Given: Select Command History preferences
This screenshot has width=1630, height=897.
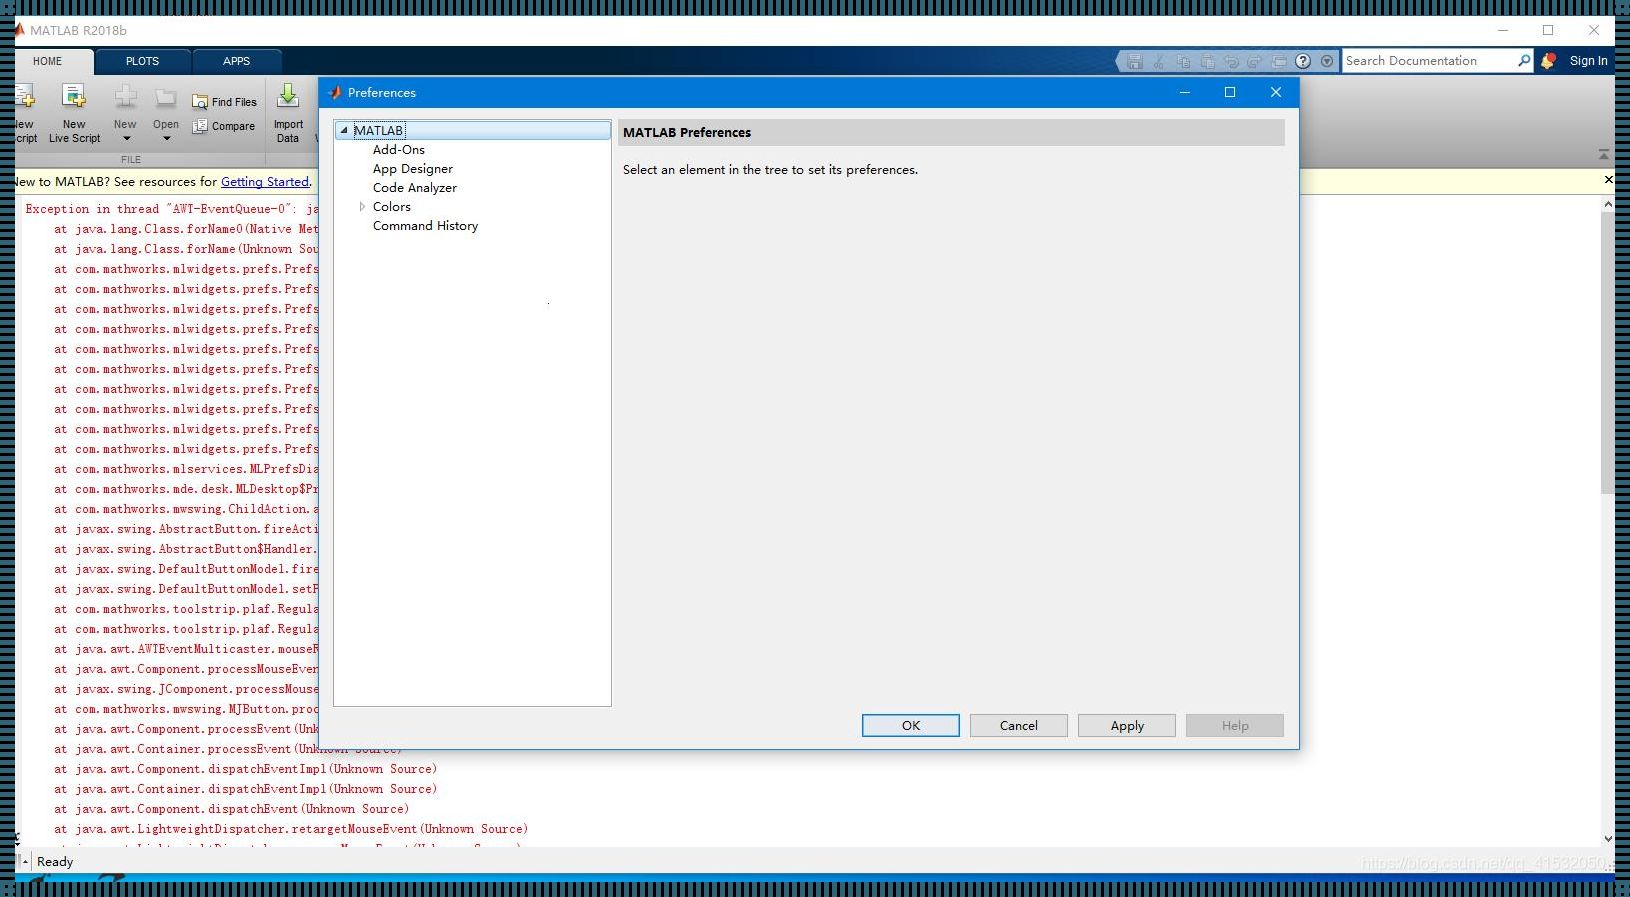Looking at the screenshot, I should [x=425, y=226].
